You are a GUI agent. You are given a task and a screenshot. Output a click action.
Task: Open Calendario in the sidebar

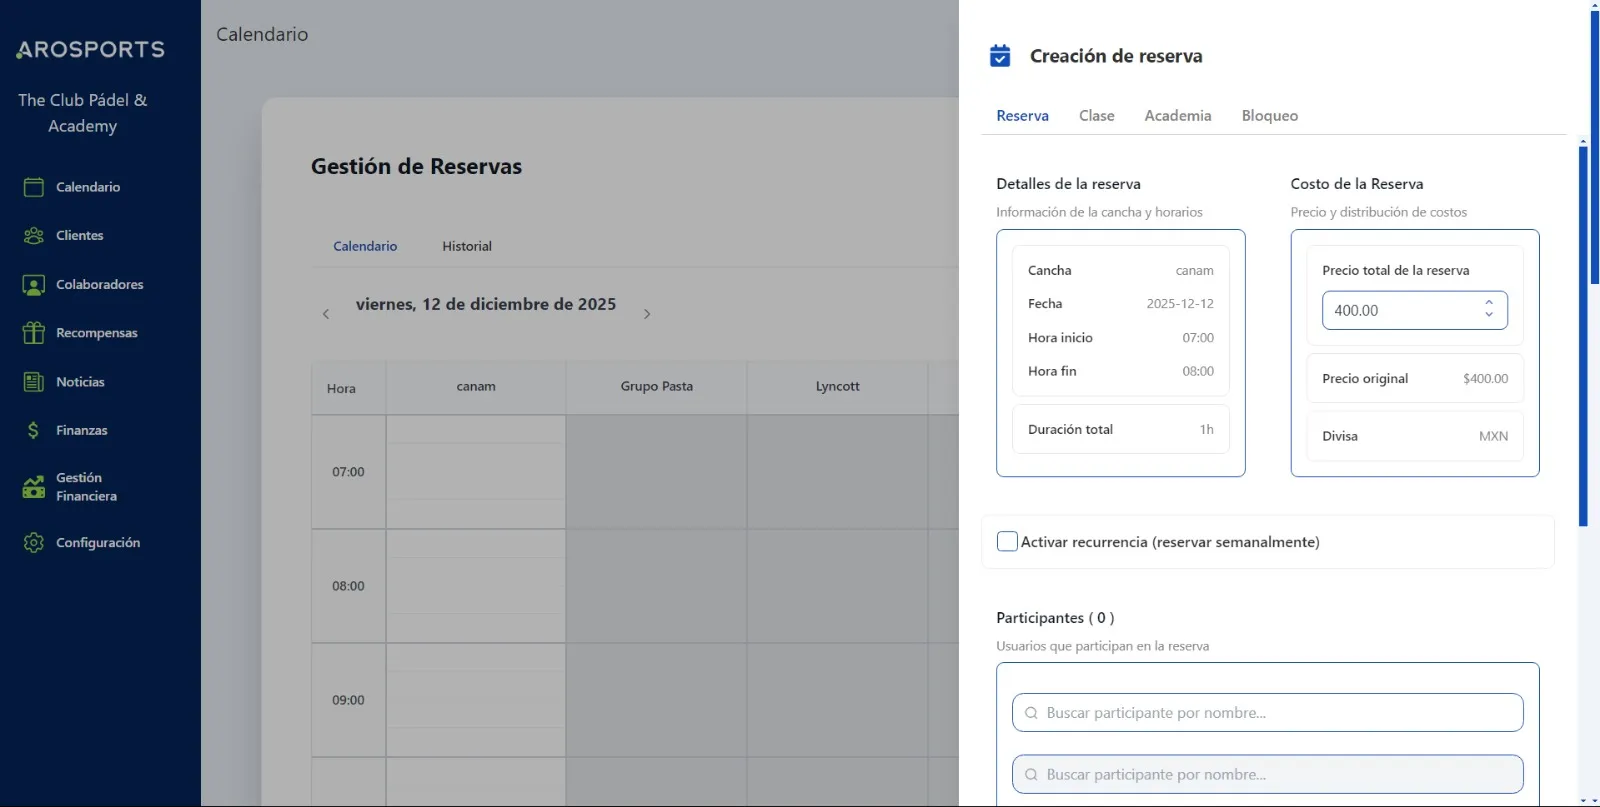pyautogui.click(x=88, y=187)
